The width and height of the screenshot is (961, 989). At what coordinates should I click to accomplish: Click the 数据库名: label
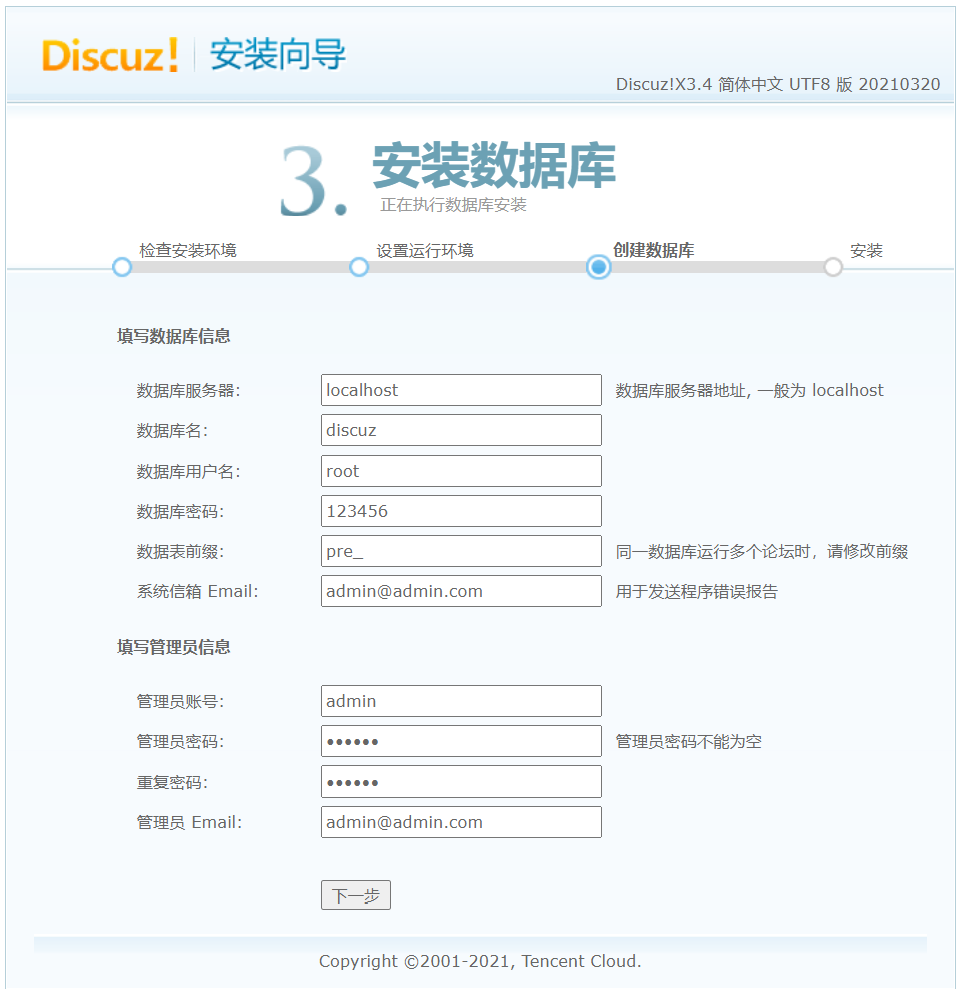point(172,431)
